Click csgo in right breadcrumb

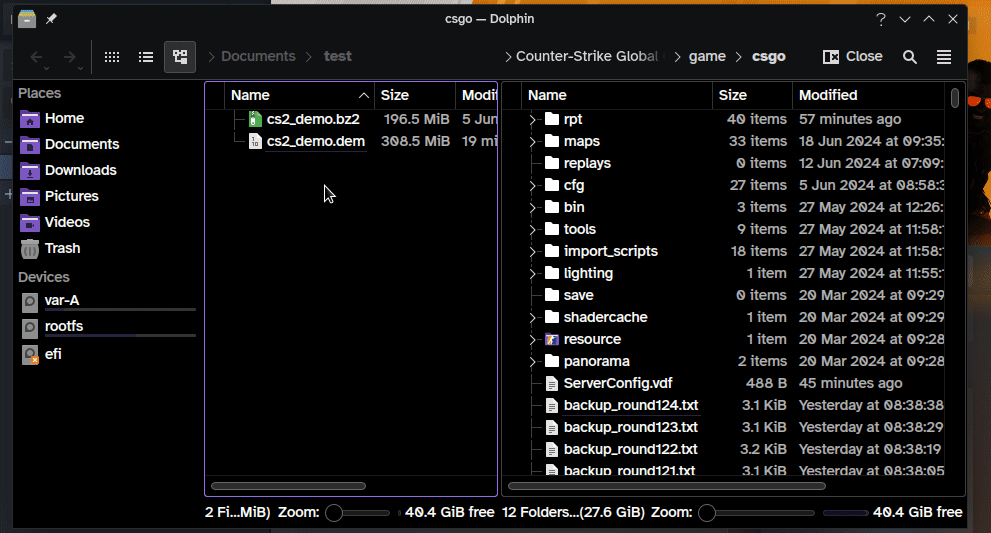[x=769, y=56]
